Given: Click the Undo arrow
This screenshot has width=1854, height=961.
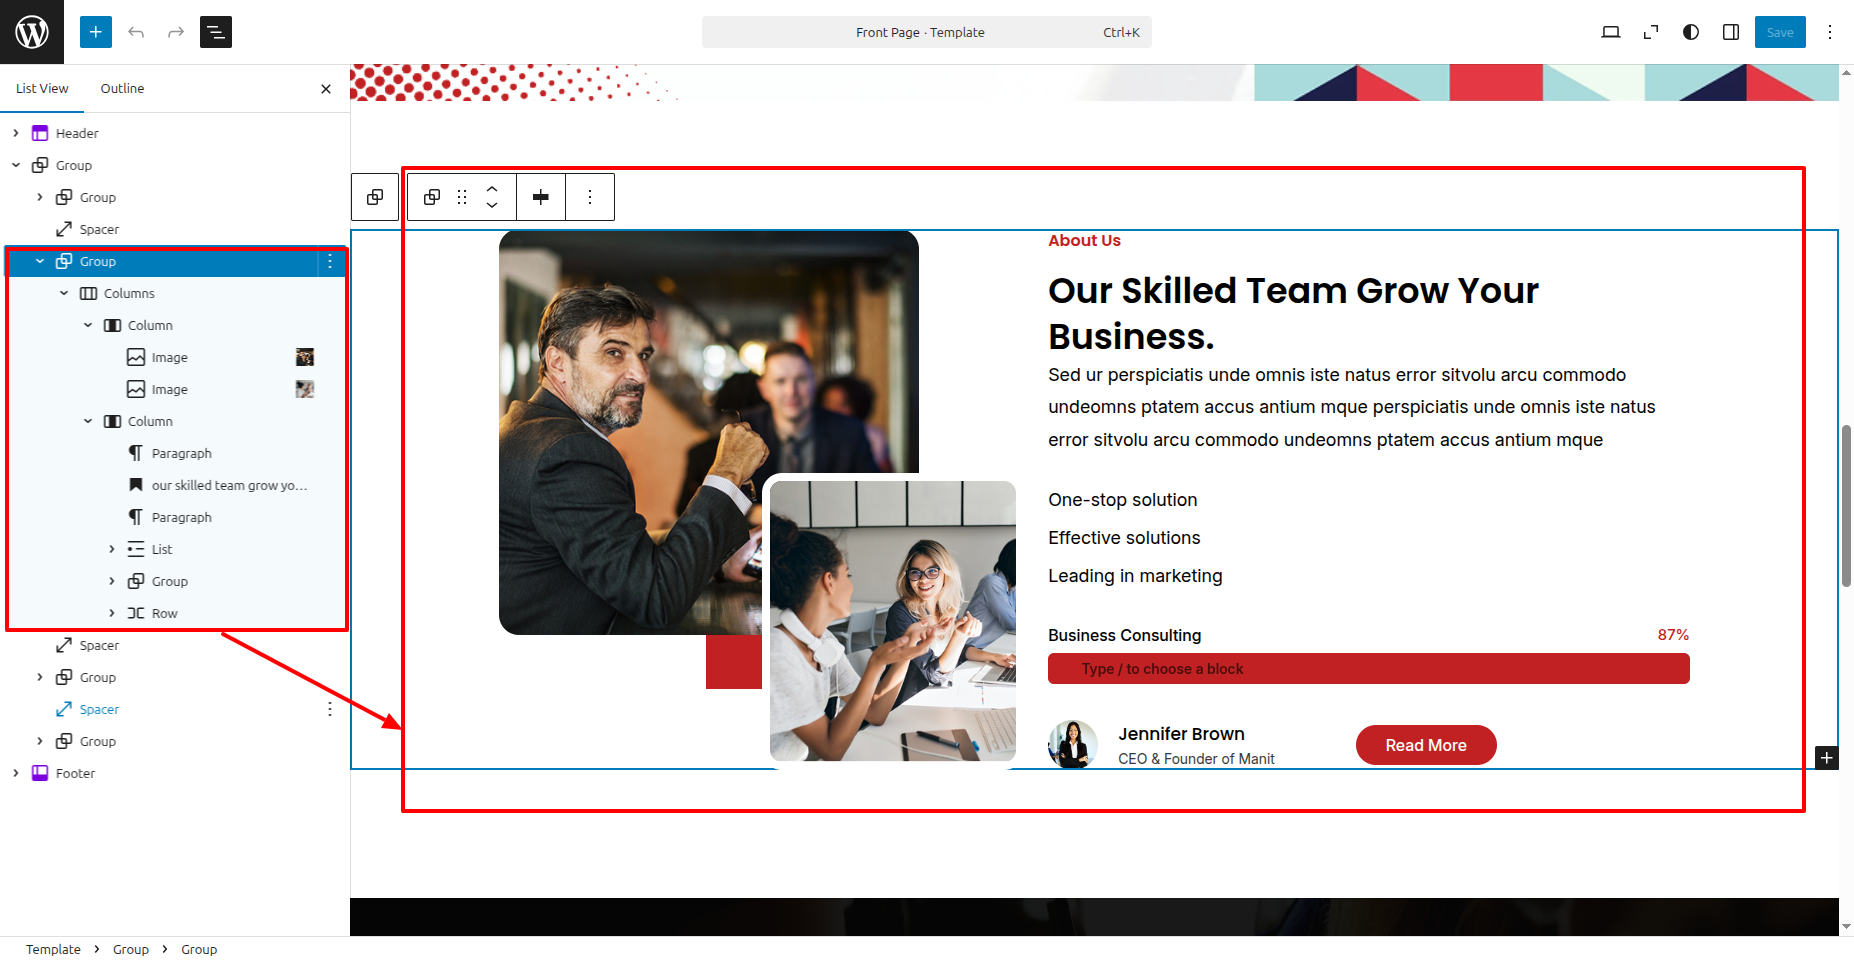Looking at the screenshot, I should (x=136, y=32).
